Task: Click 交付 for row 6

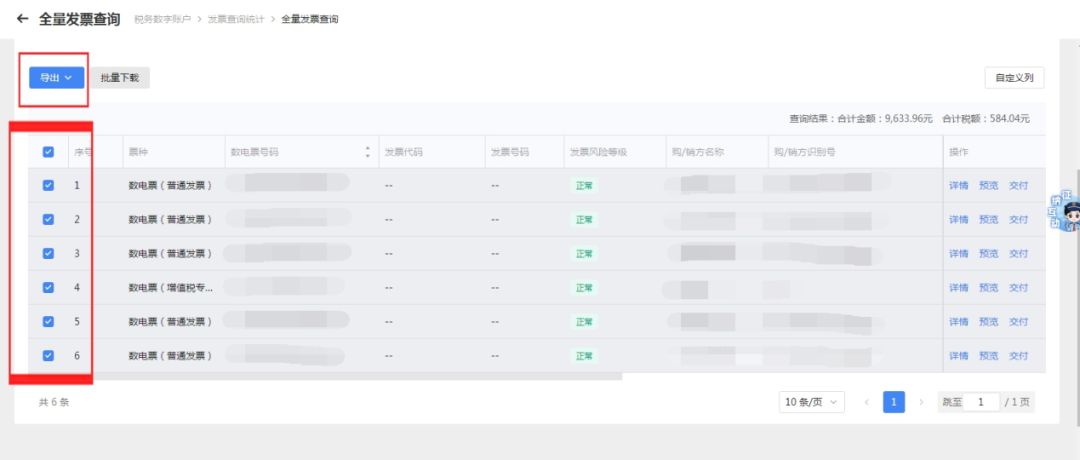Action: [x=1018, y=355]
